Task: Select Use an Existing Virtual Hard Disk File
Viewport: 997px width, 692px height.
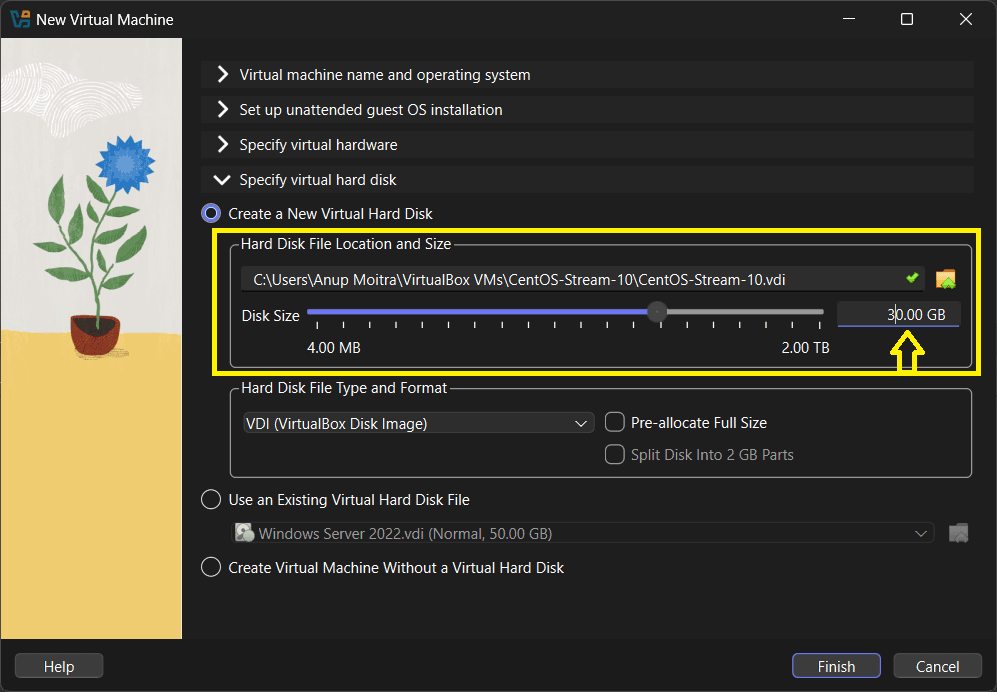Action: pyautogui.click(x=211, y=499)
